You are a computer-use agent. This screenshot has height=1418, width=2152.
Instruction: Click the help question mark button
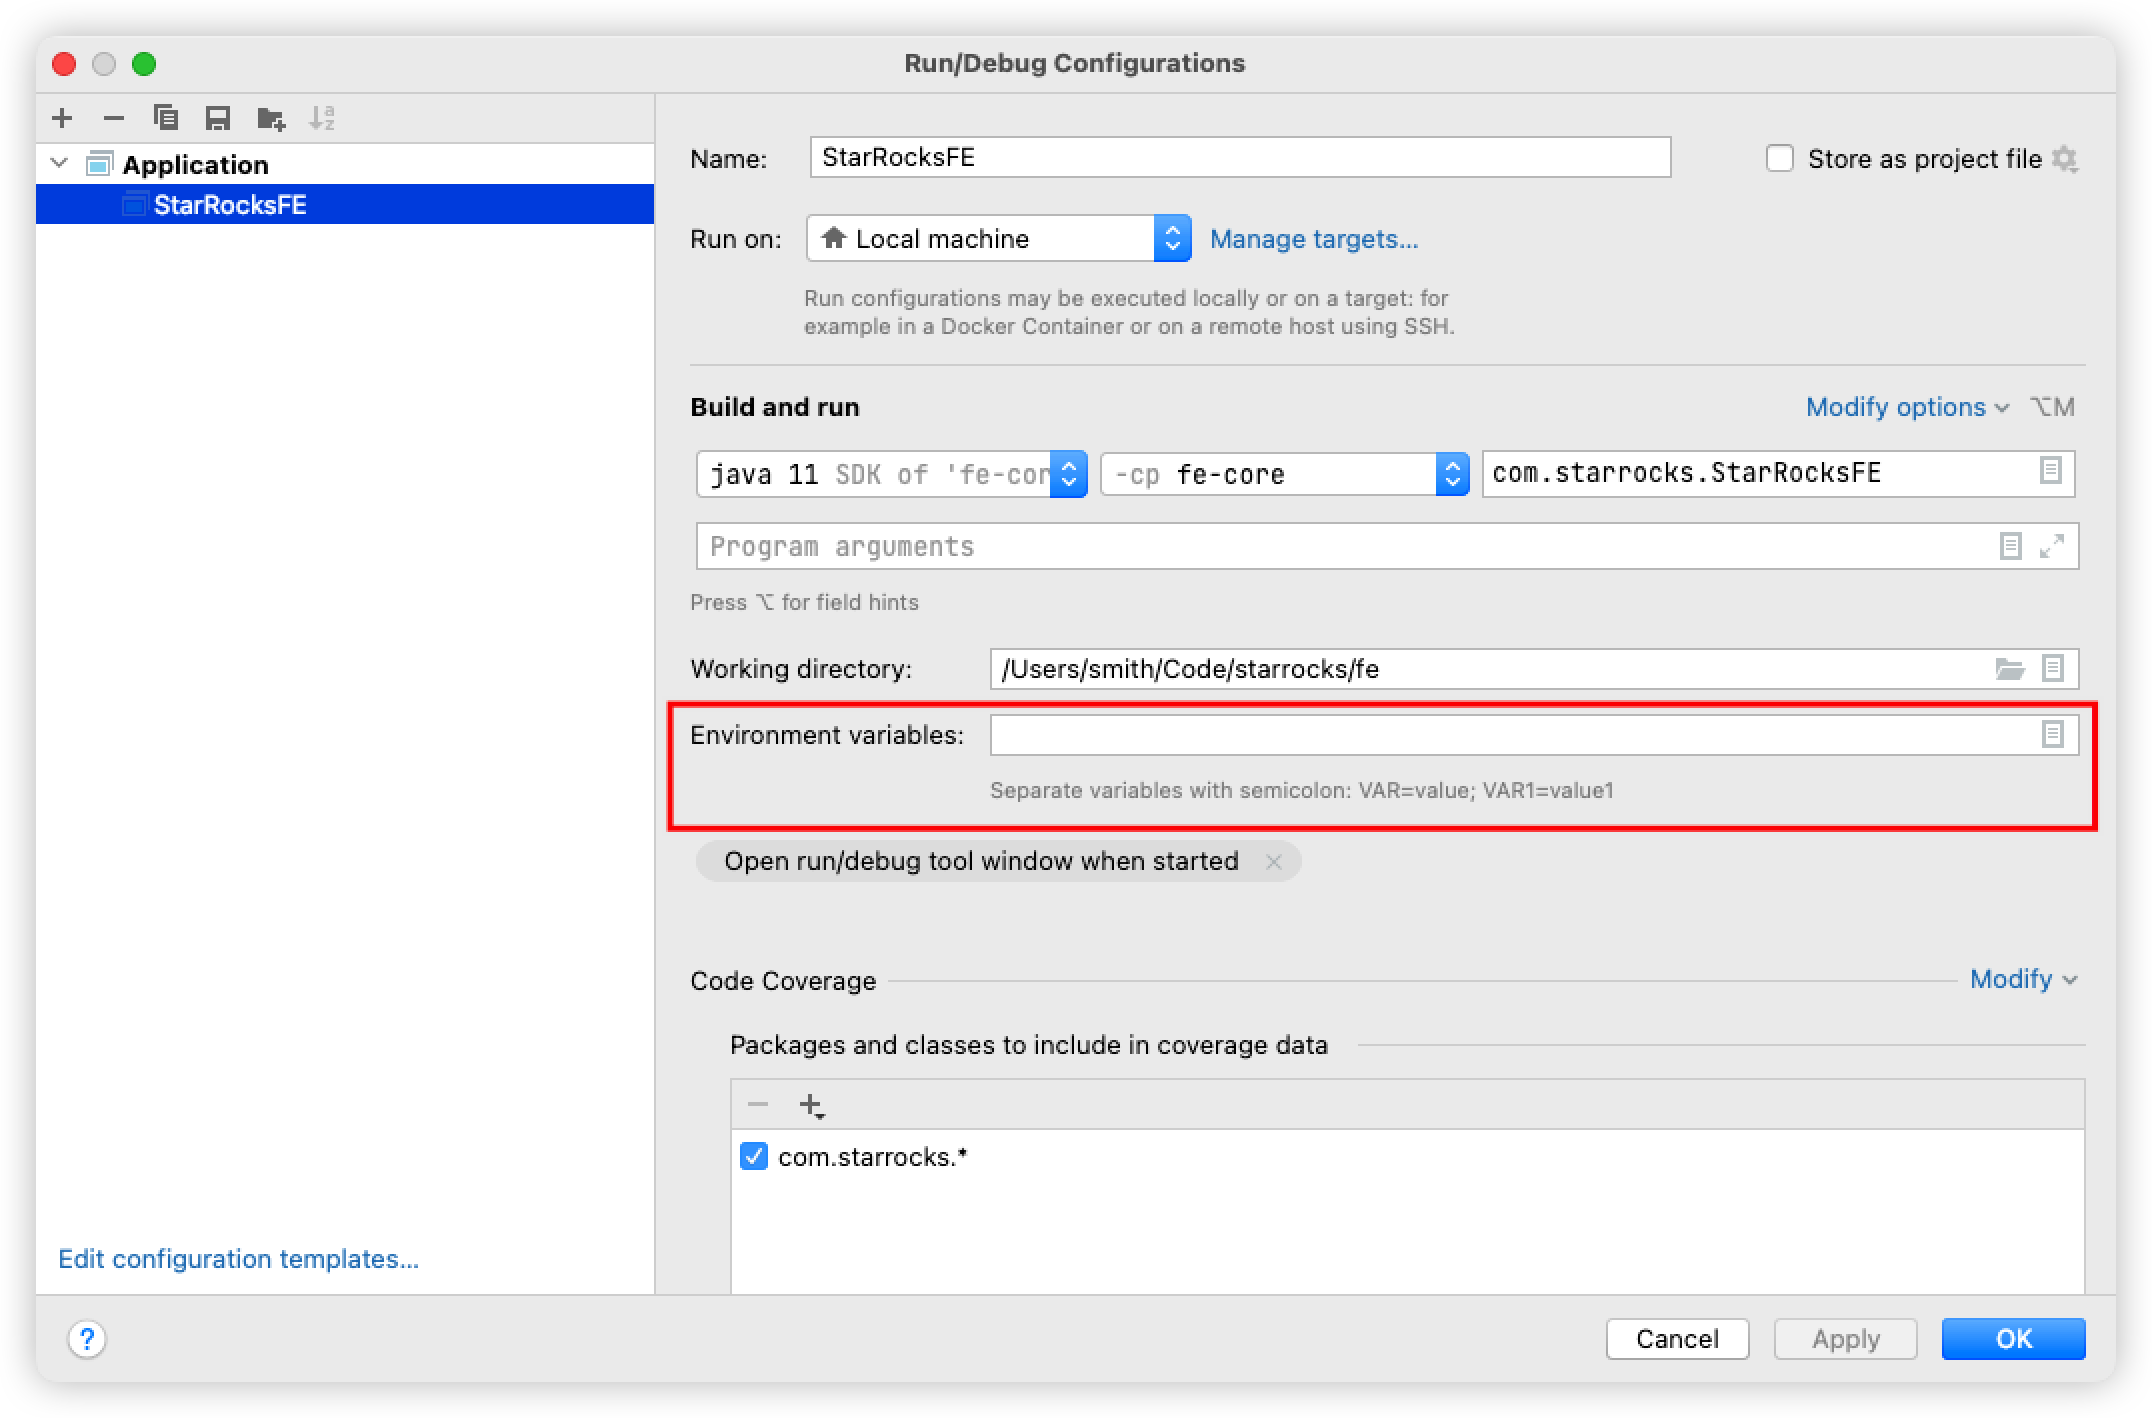[x=87, y=1339]
